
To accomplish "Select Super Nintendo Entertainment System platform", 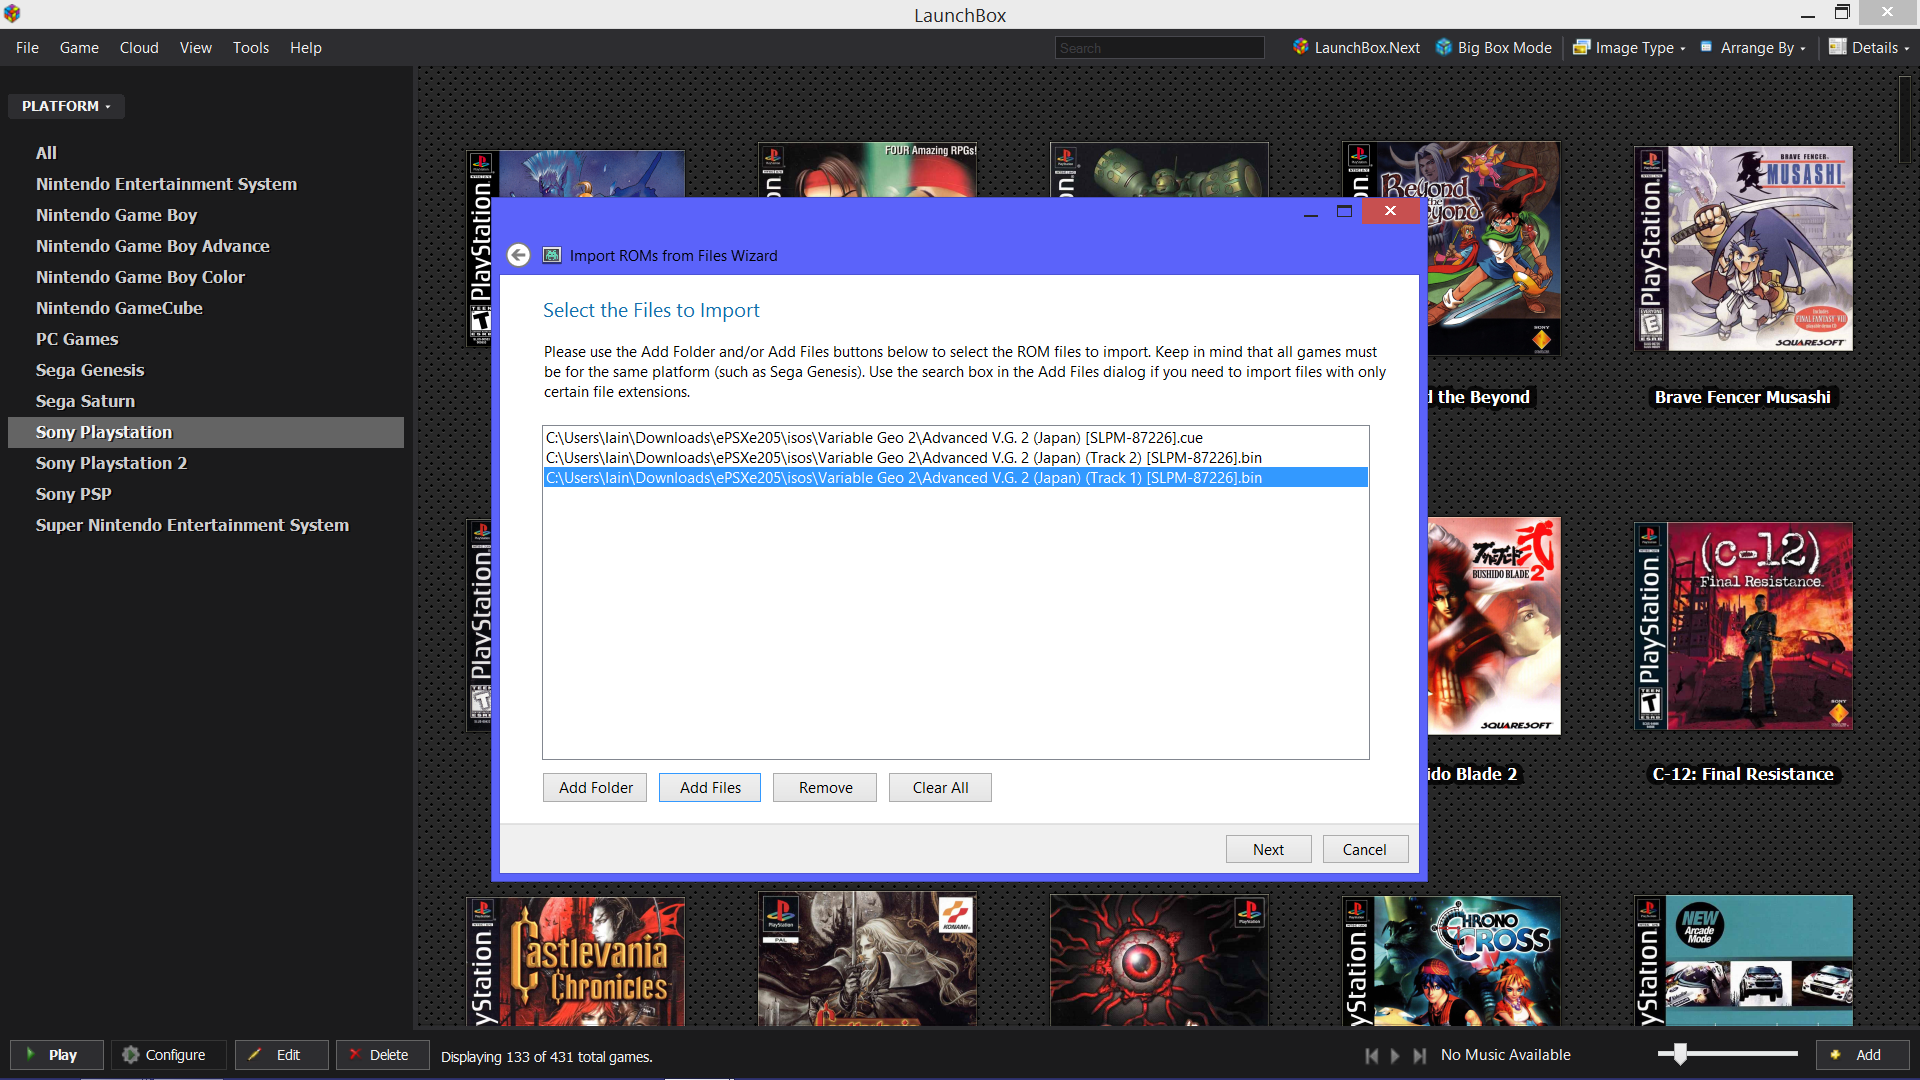I will pyautogui.click(x=206, y=525).
